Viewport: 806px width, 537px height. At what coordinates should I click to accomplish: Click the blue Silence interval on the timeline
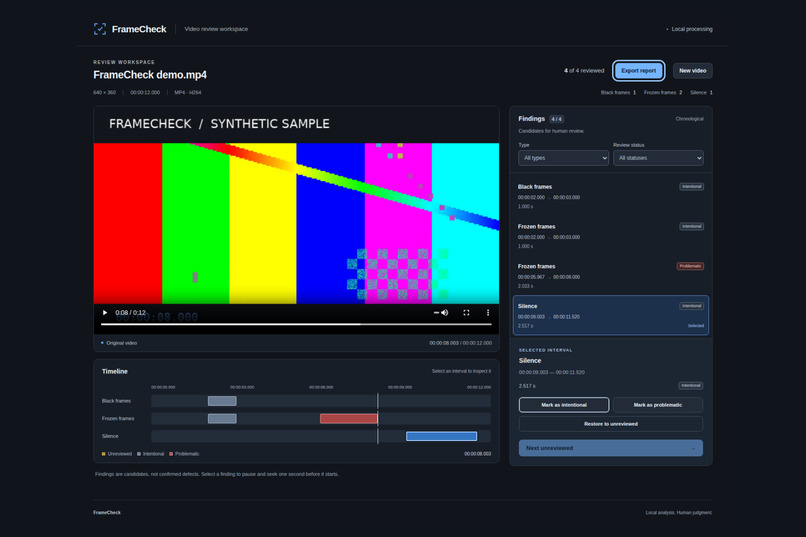tap(442, 436)
